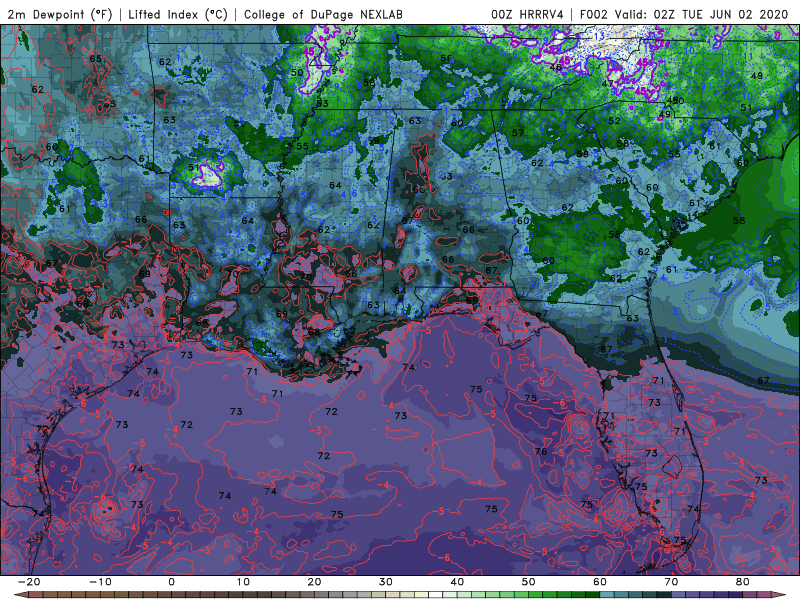Click the "Lifted Index (°C)" title text
800x600 pixels.
(x=178, y=14)
